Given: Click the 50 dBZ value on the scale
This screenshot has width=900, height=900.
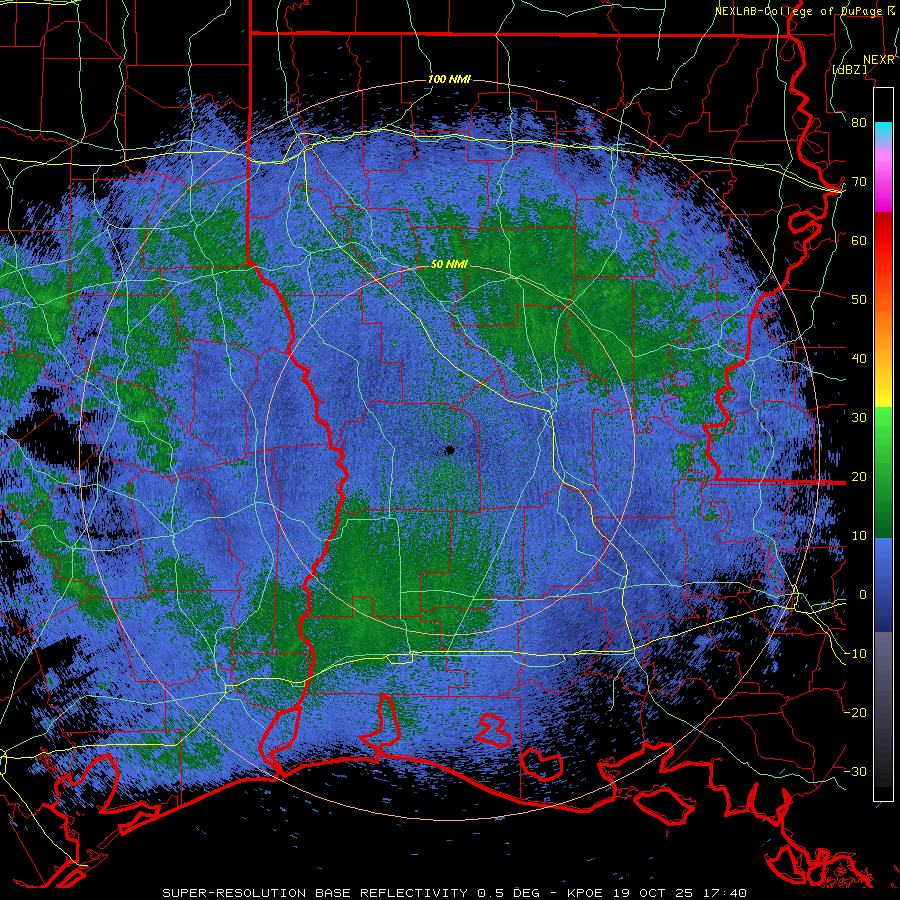Looking at the screenshot, I should (x=859, y=300).
